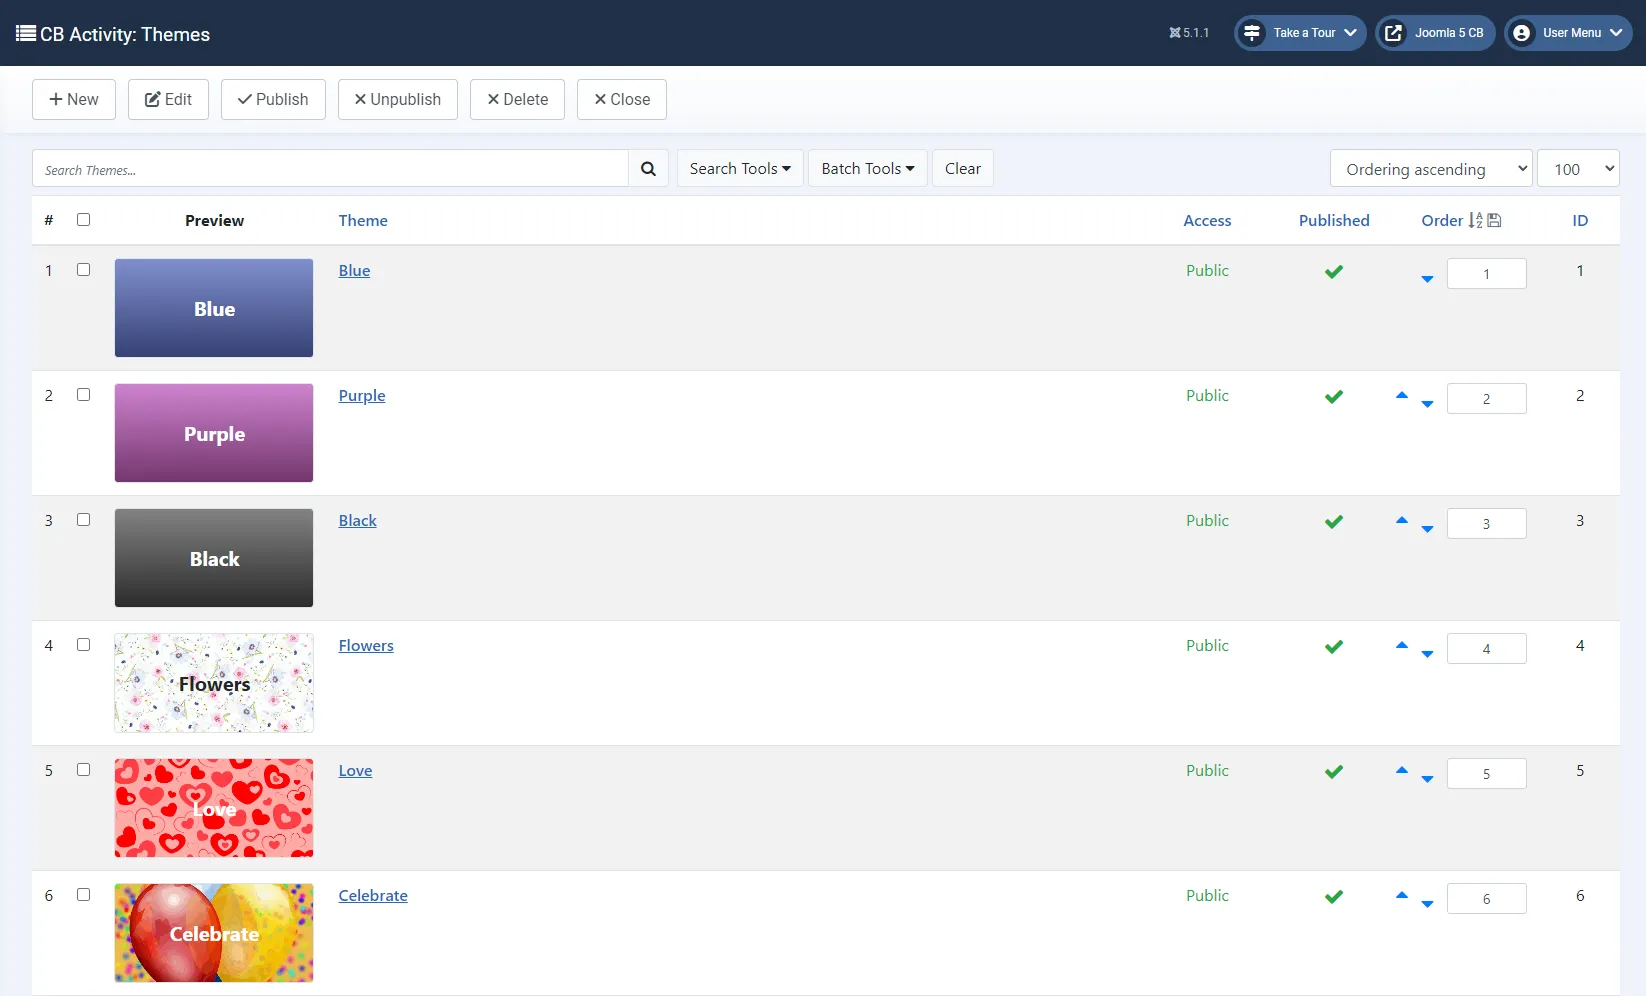Click the Close toolbar button
The image size is (1646, 996).
622,100
